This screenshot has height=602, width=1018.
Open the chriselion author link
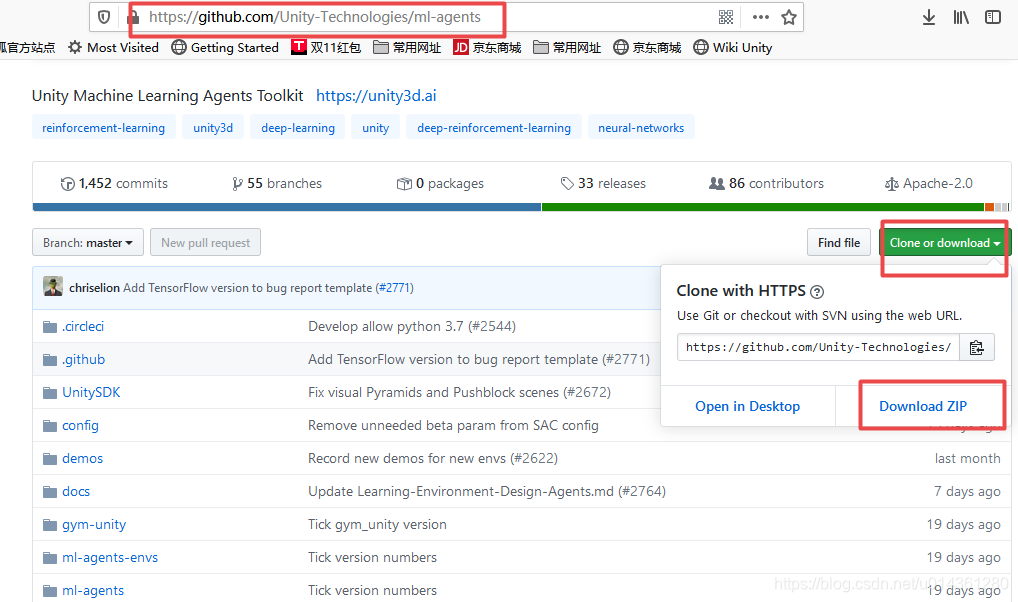point(94,288)
